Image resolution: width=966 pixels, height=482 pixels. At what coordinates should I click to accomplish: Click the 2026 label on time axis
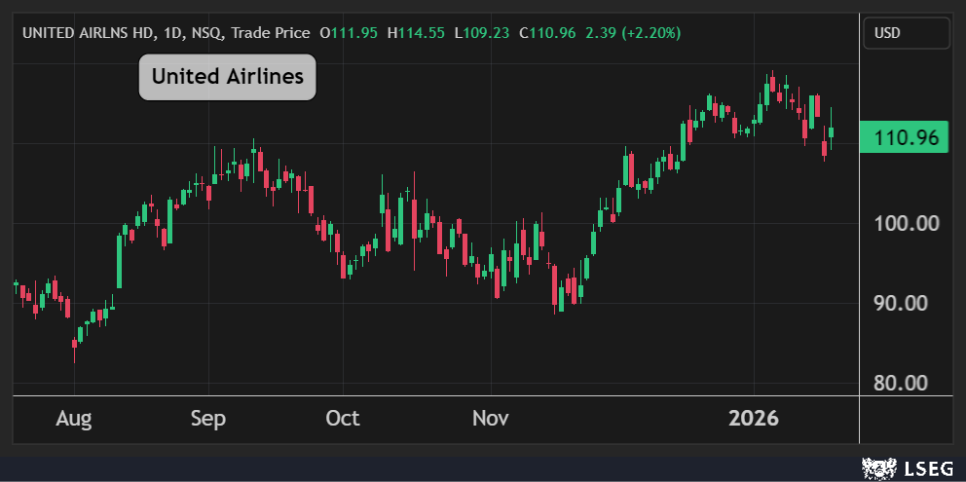(x=753, y=418)
